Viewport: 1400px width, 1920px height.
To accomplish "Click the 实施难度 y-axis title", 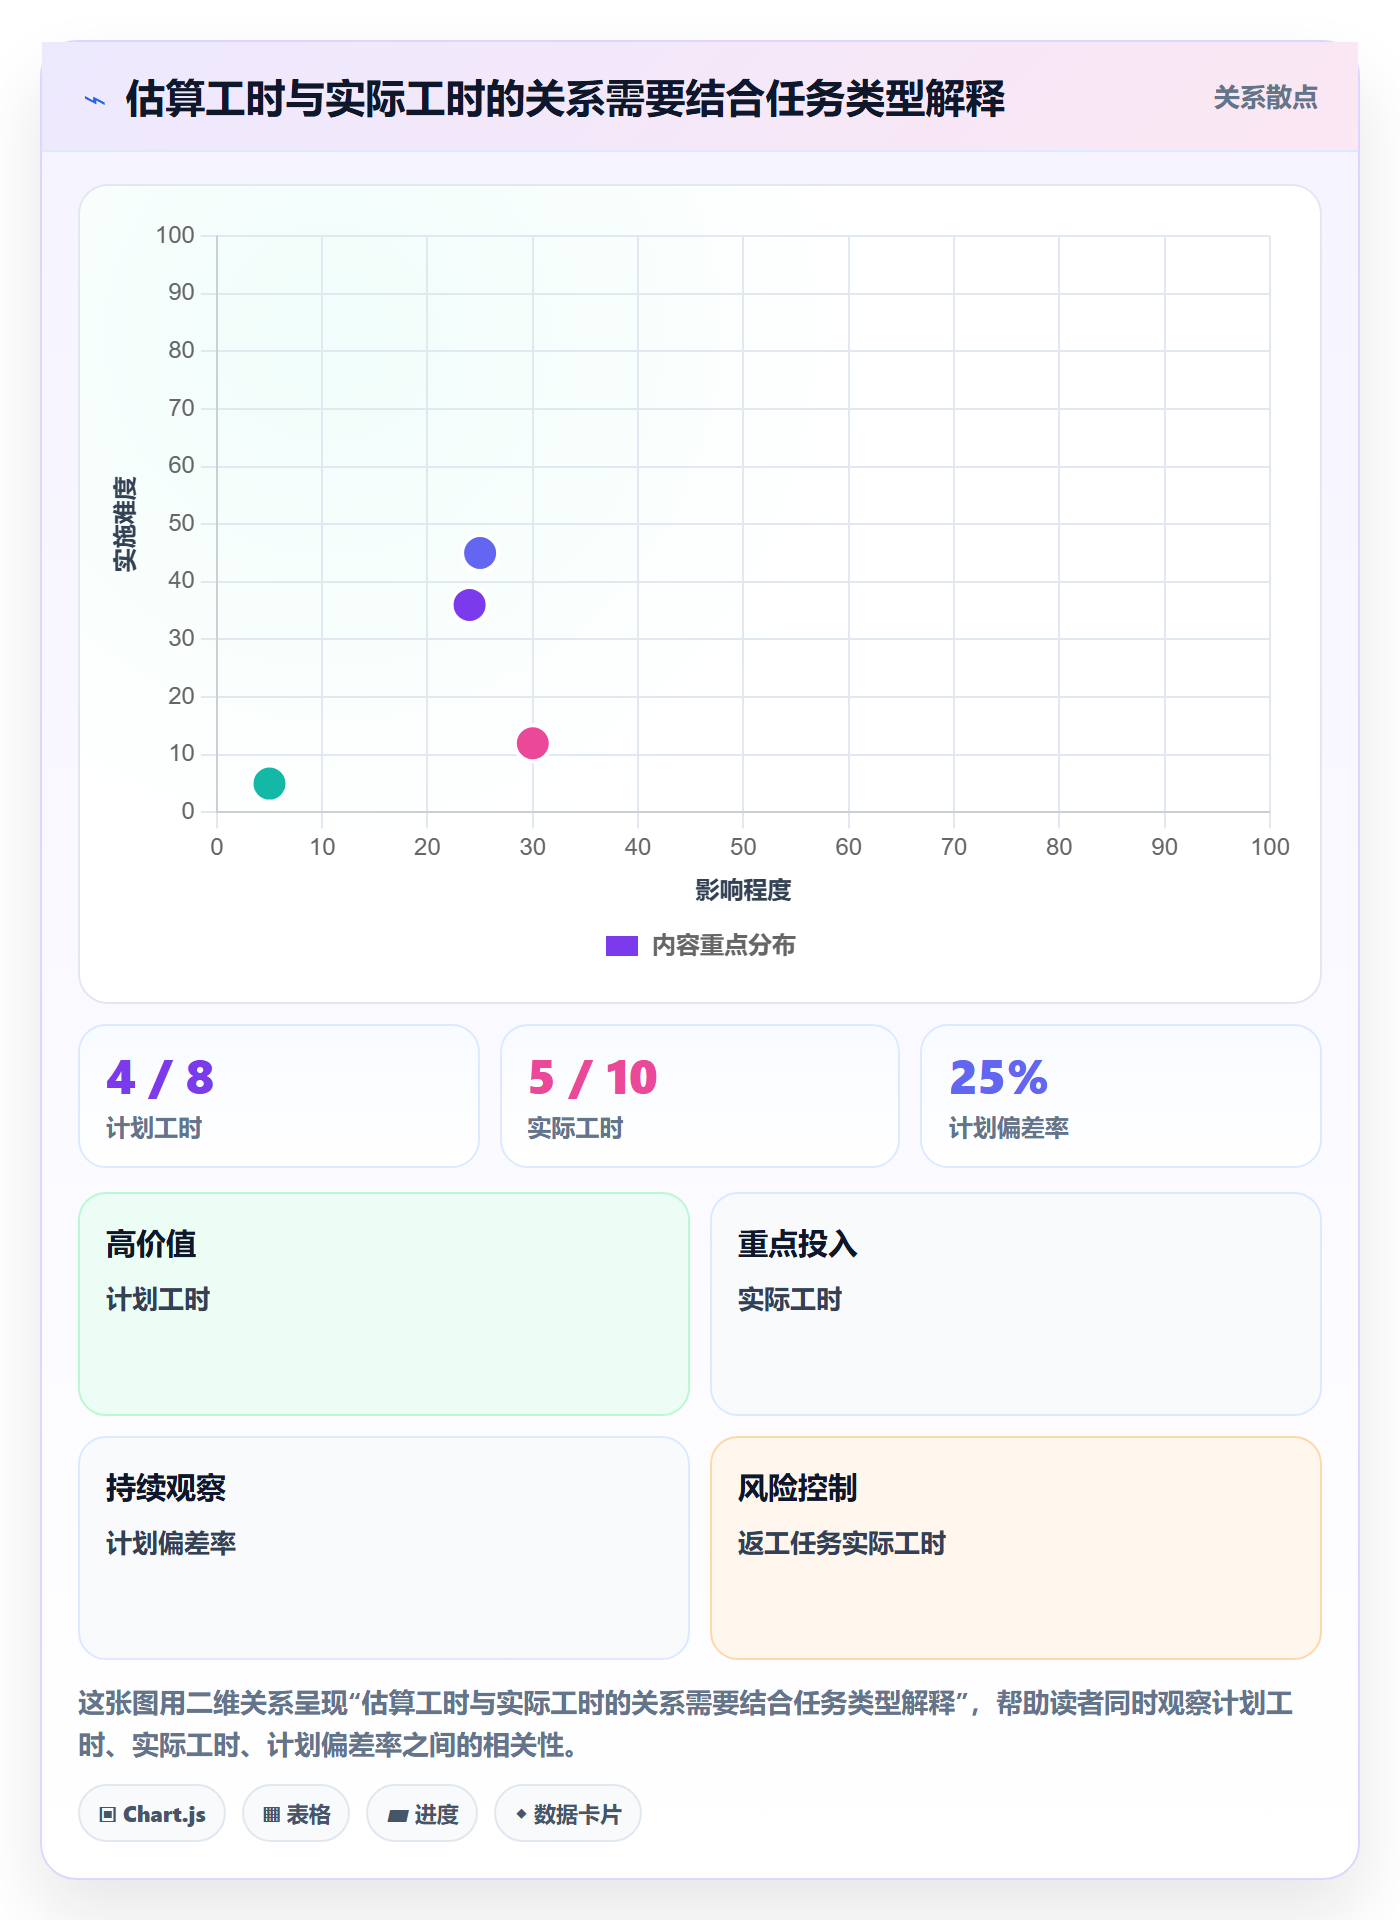I will [125, 523].
